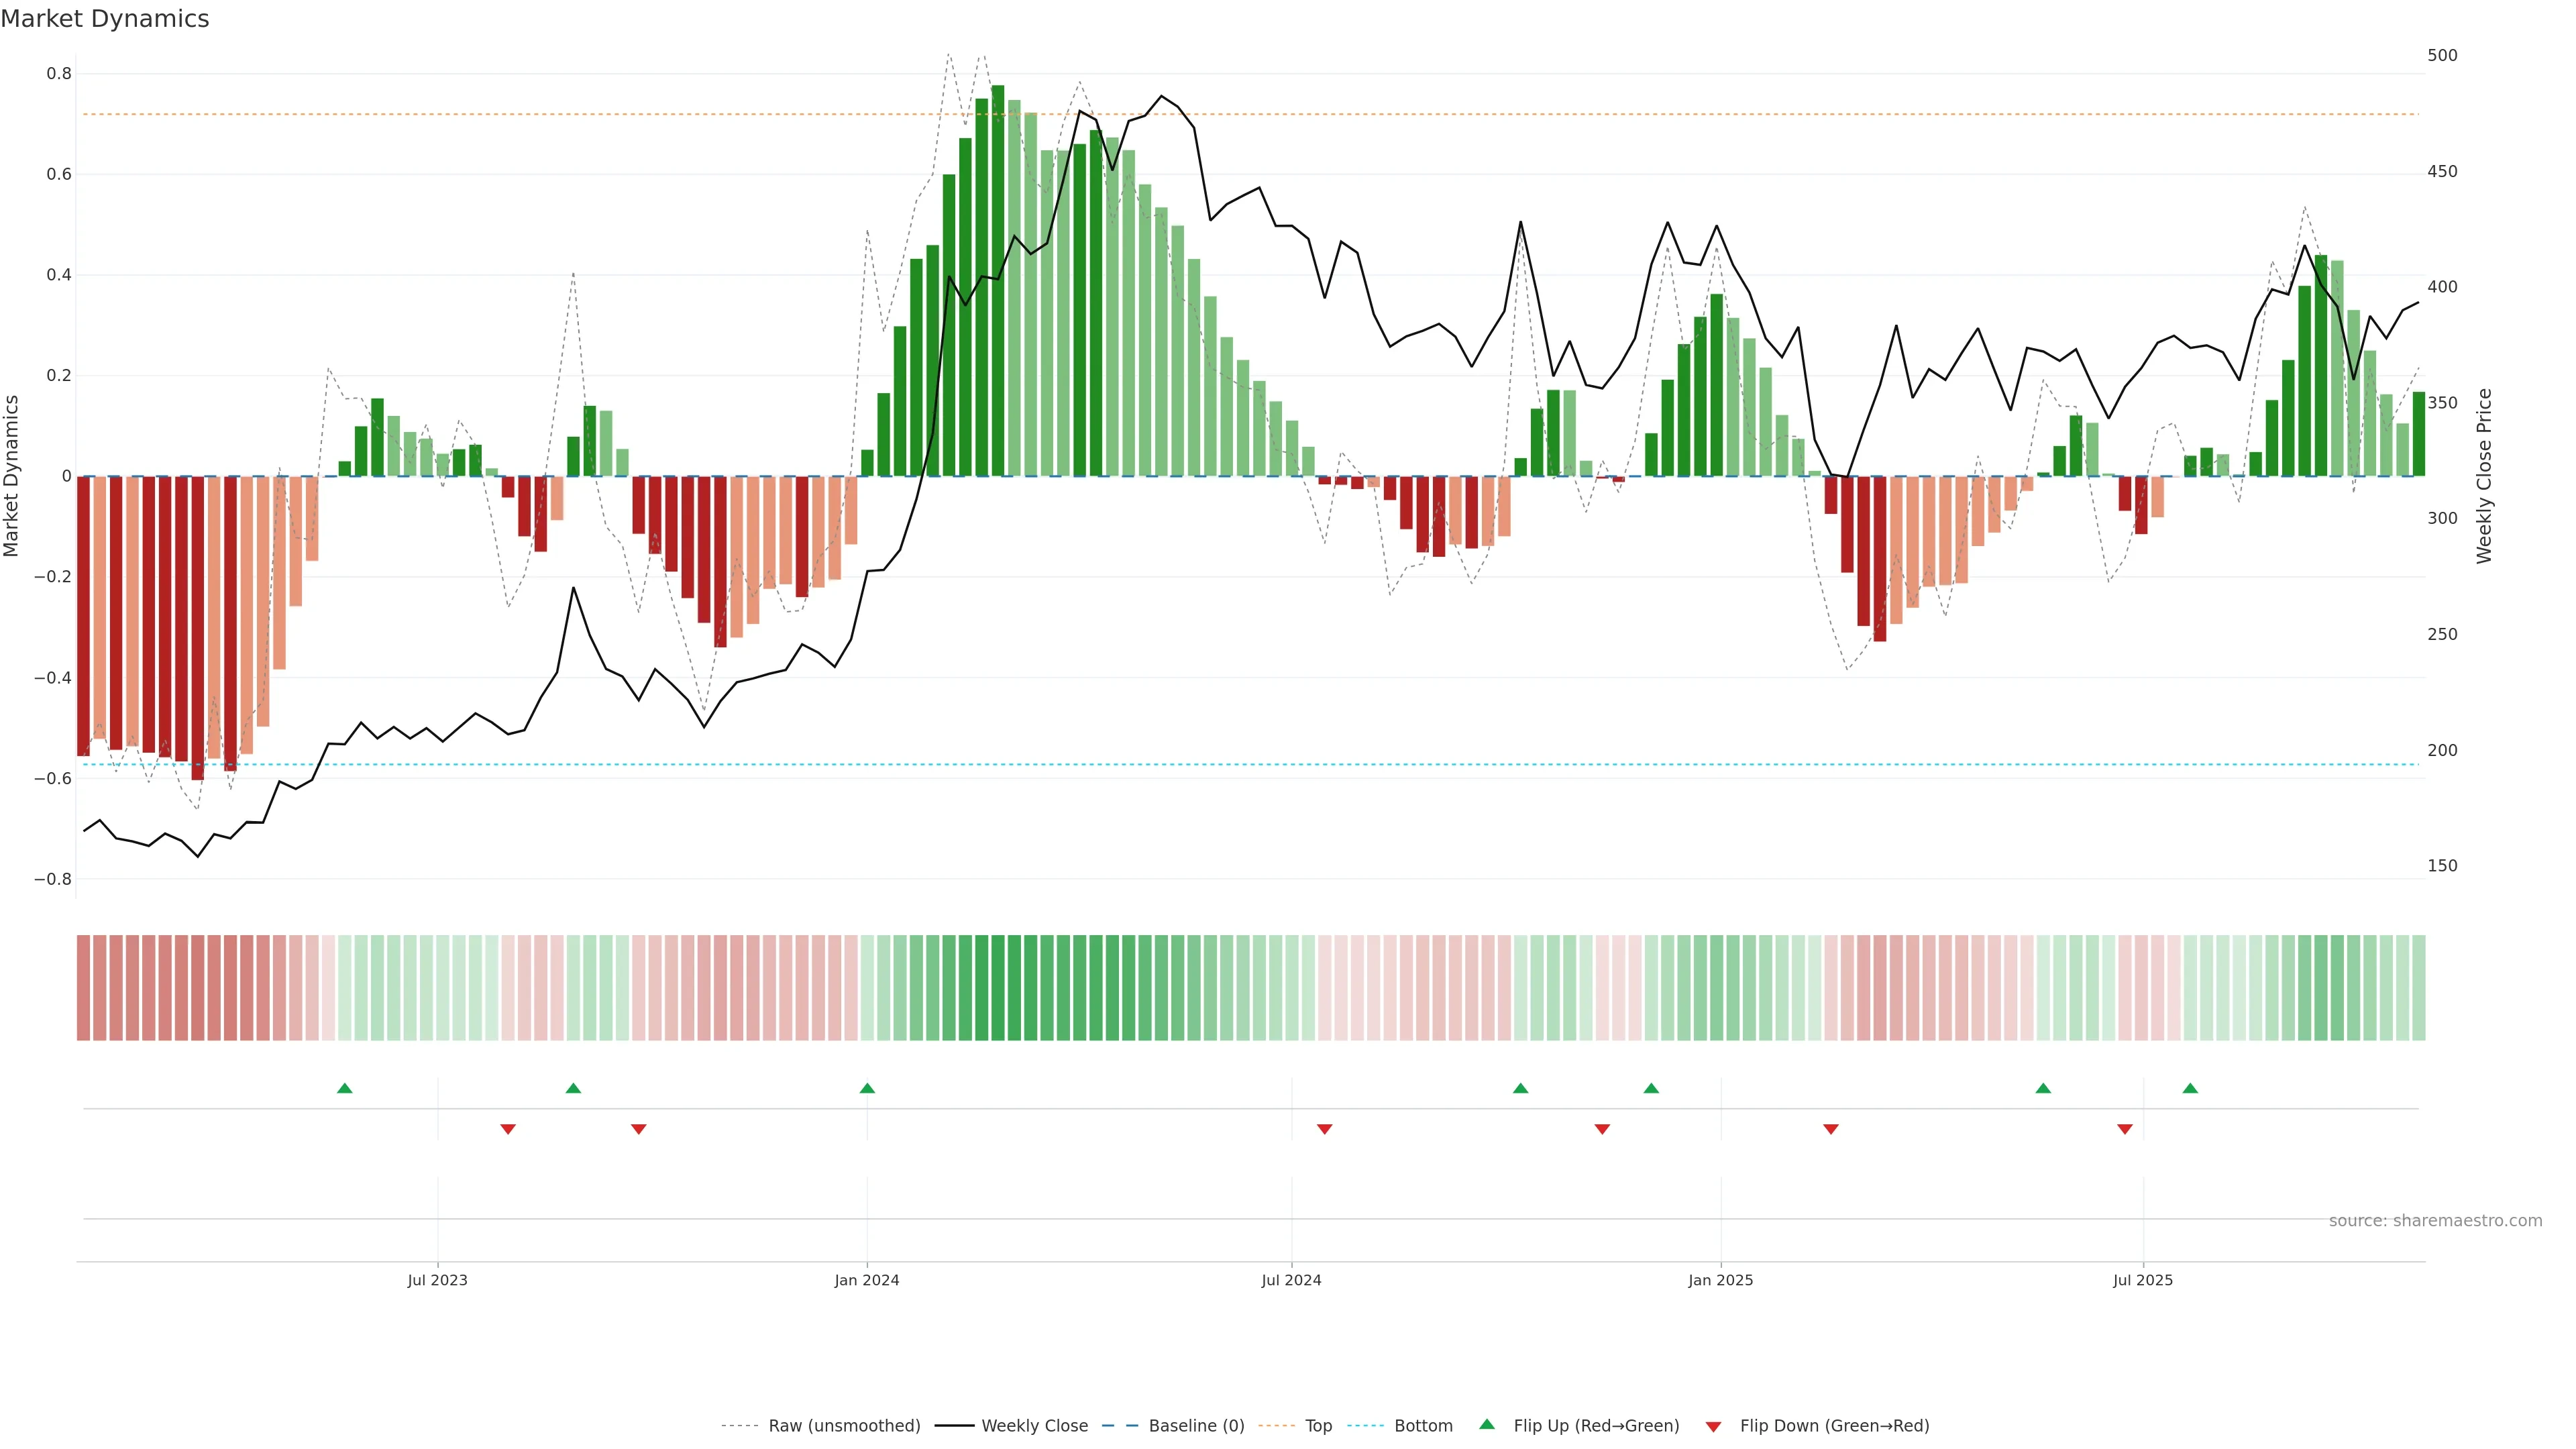The height and width of the screenshot is (1449, 2576).
Task: Hide the Top threshold legend item
Action: click(1318, 1426)
